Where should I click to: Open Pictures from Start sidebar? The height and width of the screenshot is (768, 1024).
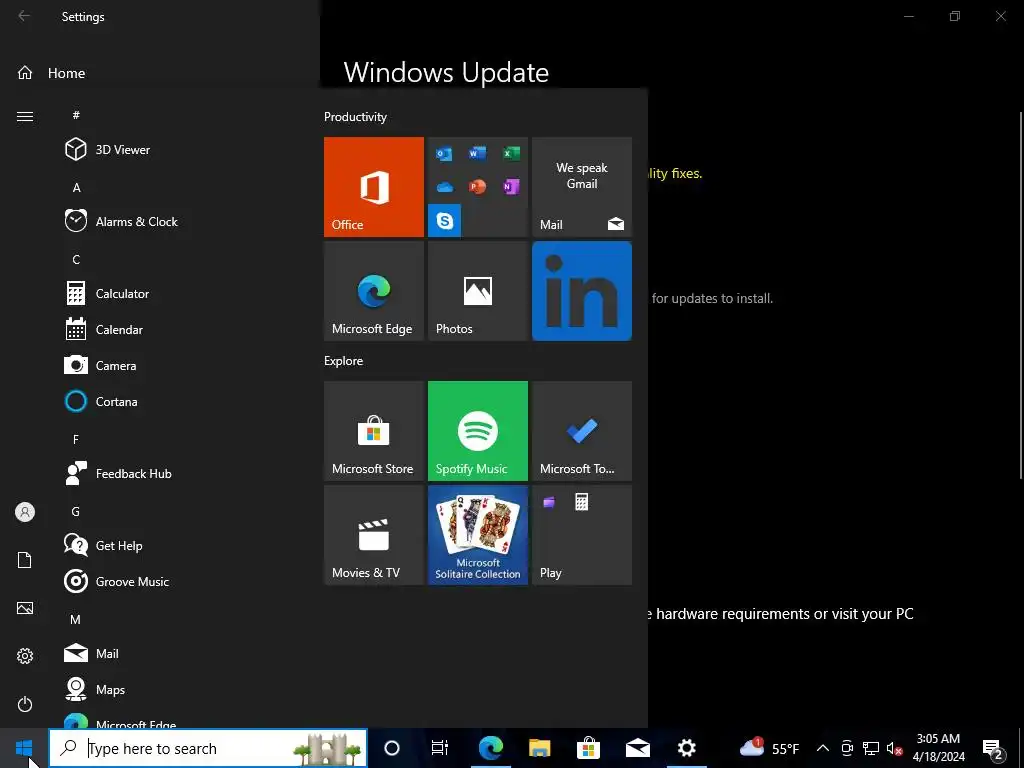pos(25,608)
